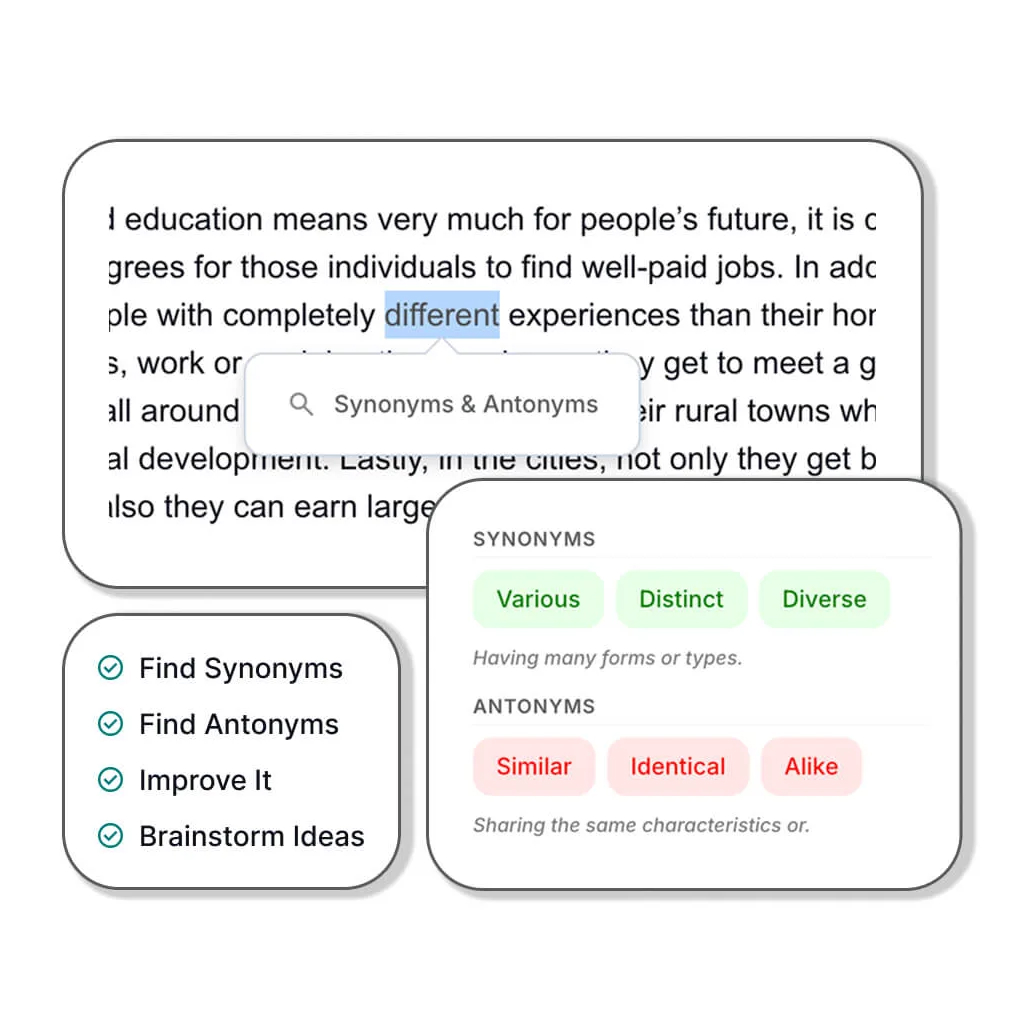This screenshot has height=1024, width=1024.
Task: Select the Distinct synonym chip
Action: tap(682, 599)
